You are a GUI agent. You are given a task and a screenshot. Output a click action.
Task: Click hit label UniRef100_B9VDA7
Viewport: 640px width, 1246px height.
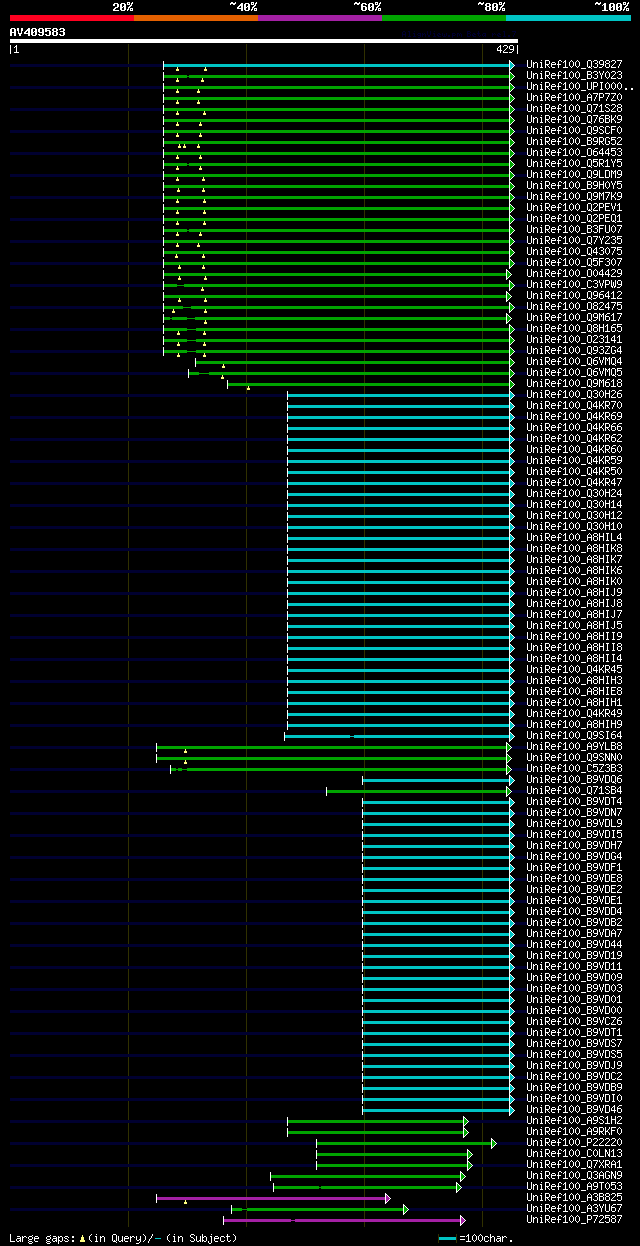(574, 934)
